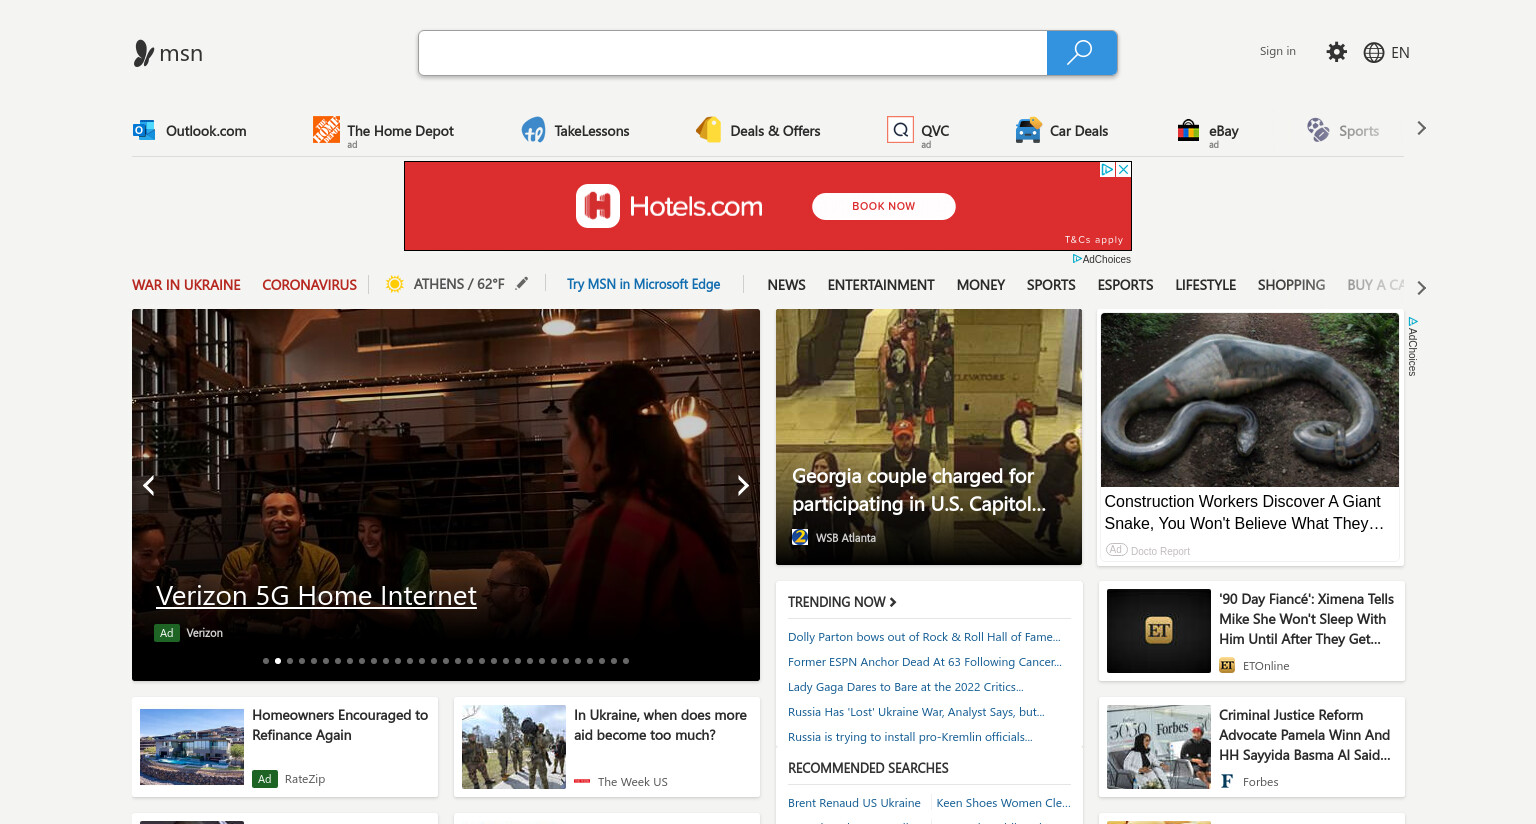Open the CORONAVIRUS section link
This screenshot has width=1536, height=824.
[x=309, y=285]
